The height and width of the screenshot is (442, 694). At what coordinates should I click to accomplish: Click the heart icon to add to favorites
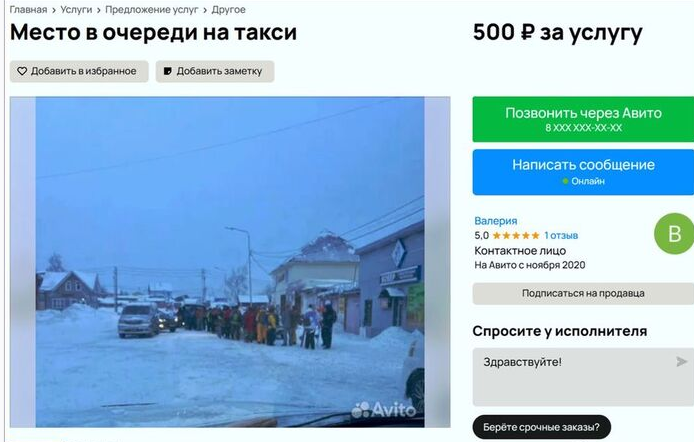coord(22,71)
